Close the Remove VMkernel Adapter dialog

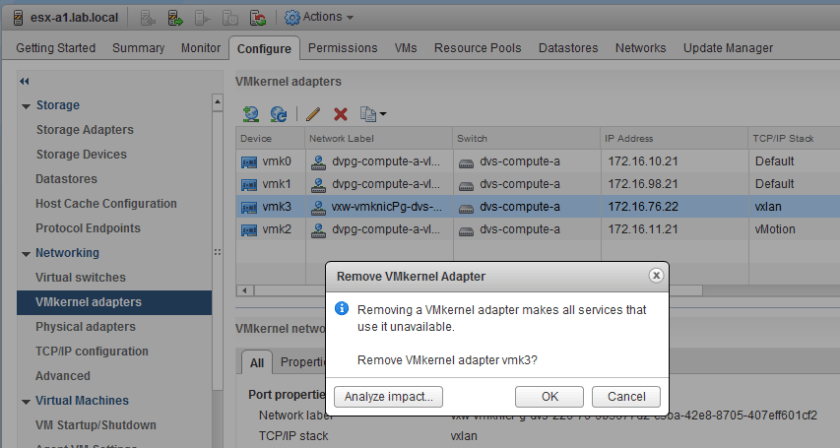click(x=656, y=275)
